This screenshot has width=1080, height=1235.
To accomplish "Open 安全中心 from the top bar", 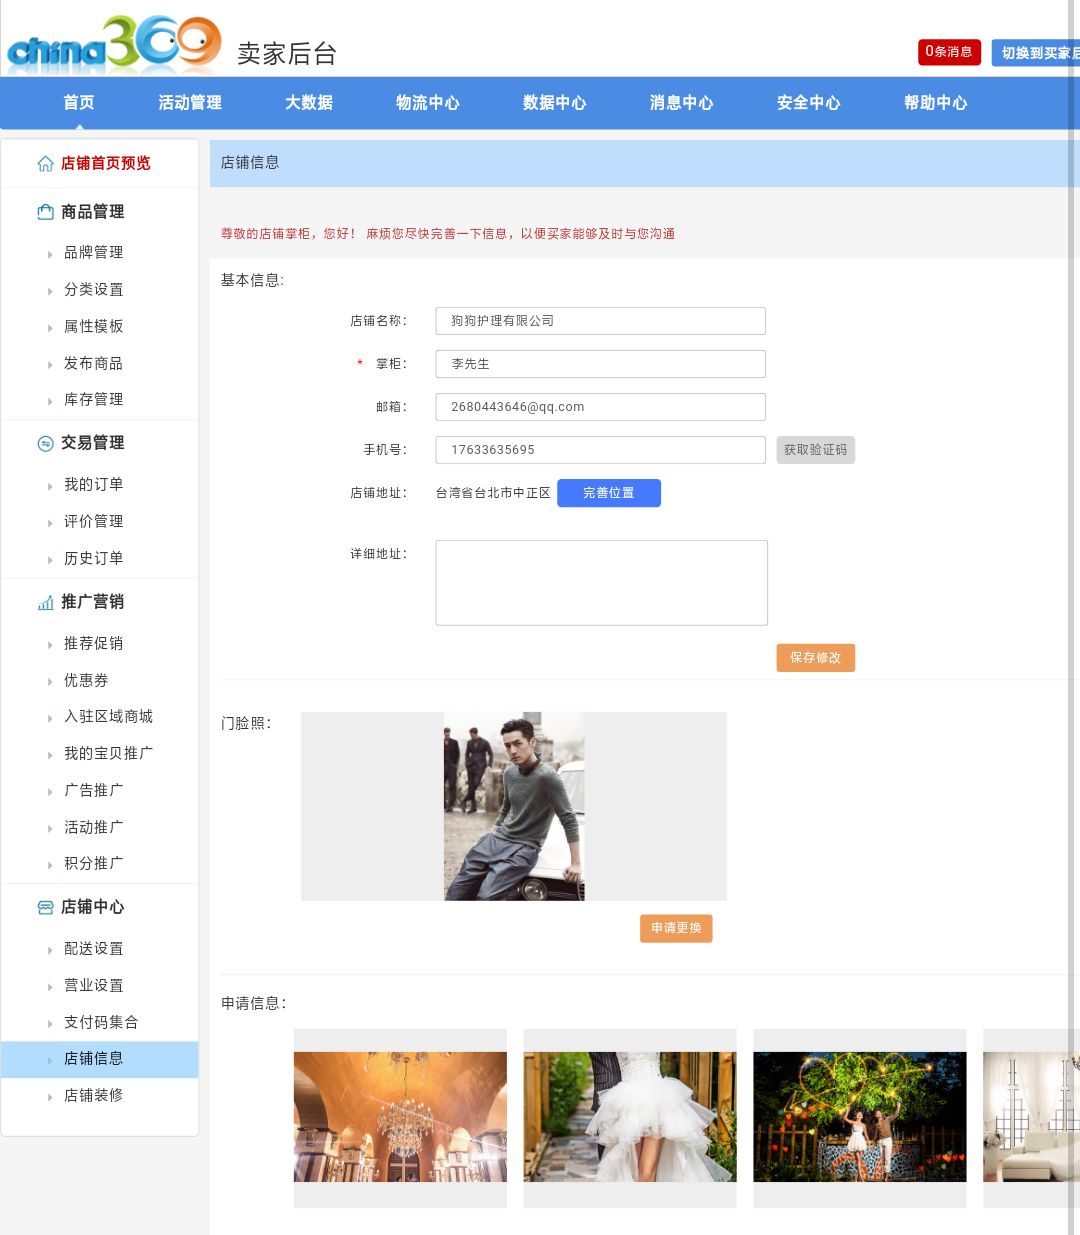I will click(x=808, y=103).
